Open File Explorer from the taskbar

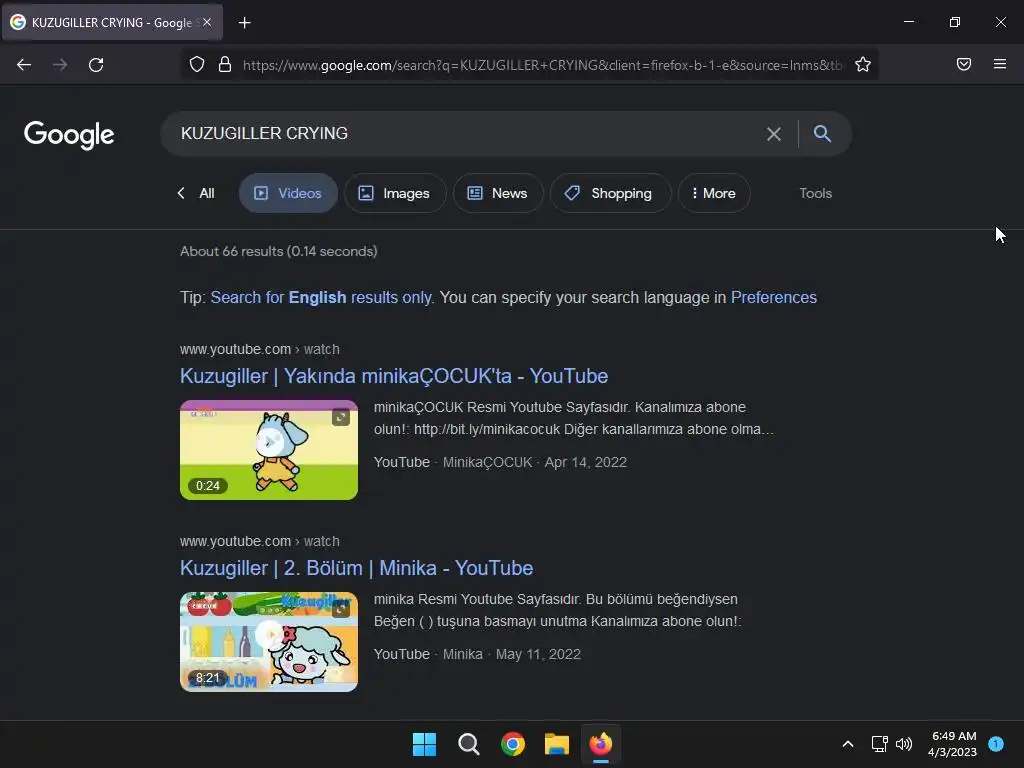[x=557, y=744]
